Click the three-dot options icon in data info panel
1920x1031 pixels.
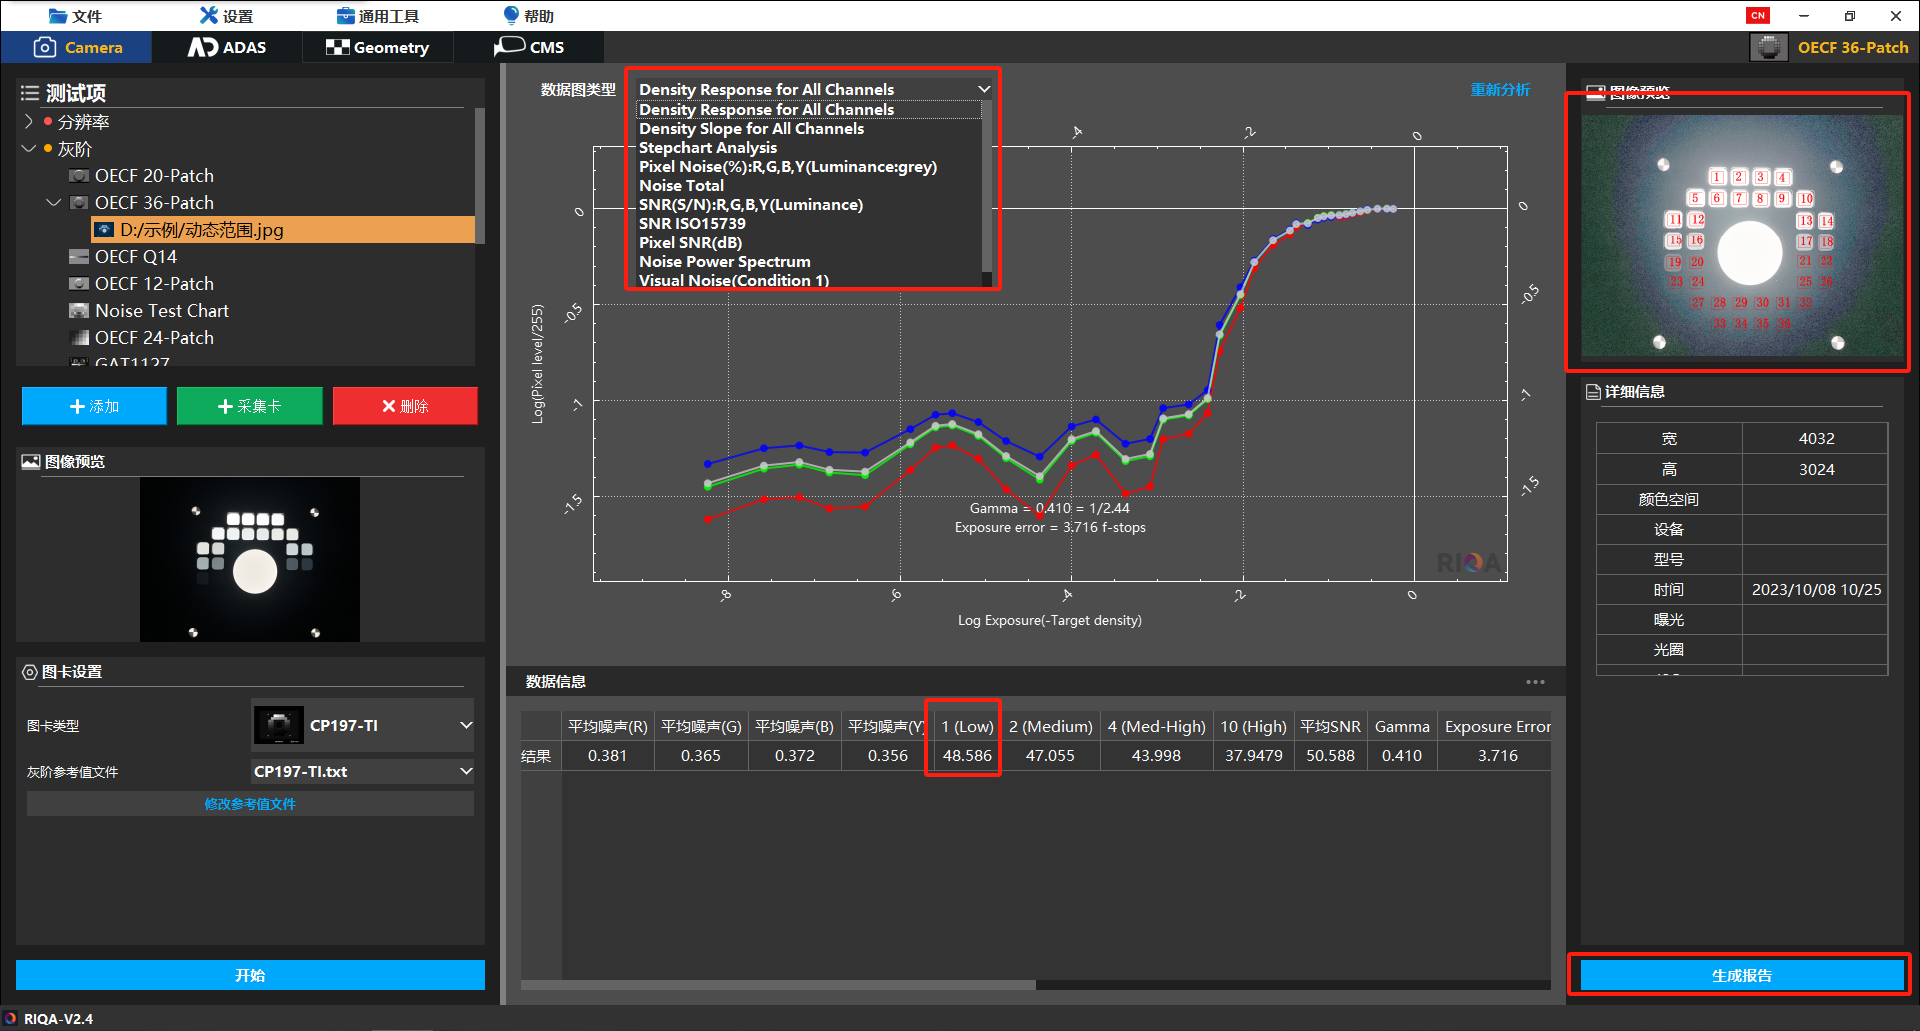click(x=1535, y=682)
